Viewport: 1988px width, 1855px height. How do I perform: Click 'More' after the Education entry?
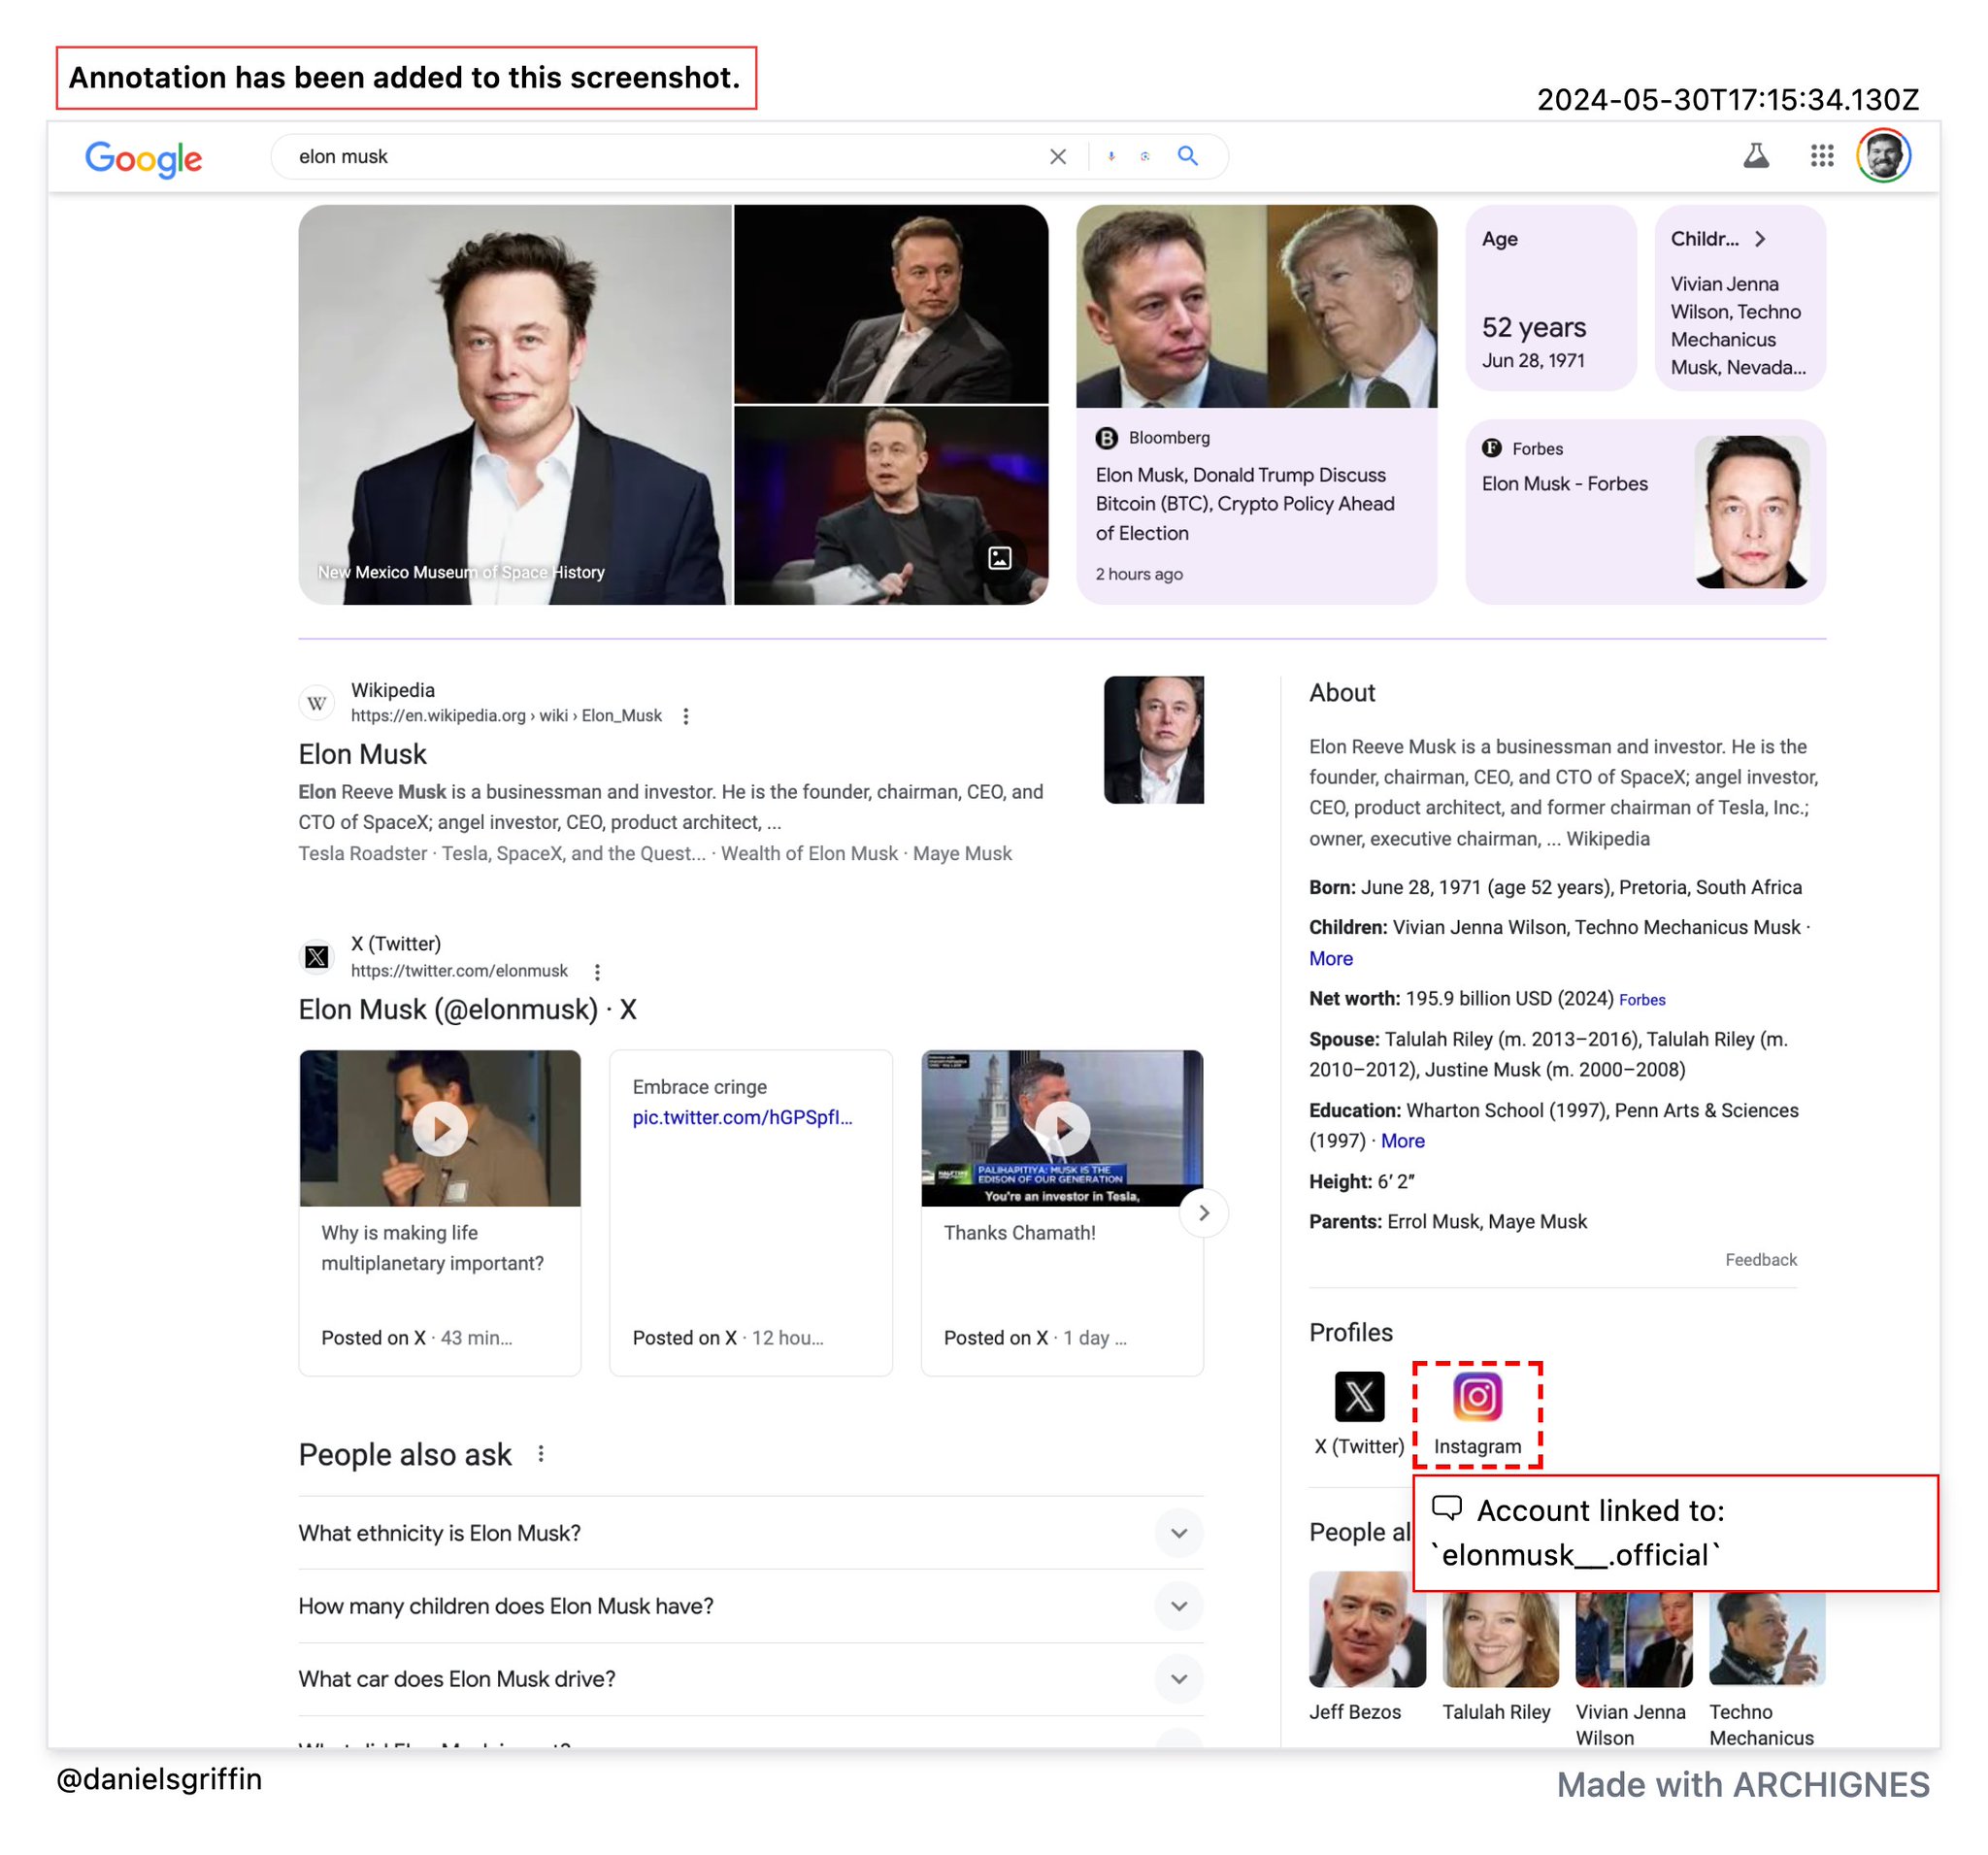(1403, 1140)
